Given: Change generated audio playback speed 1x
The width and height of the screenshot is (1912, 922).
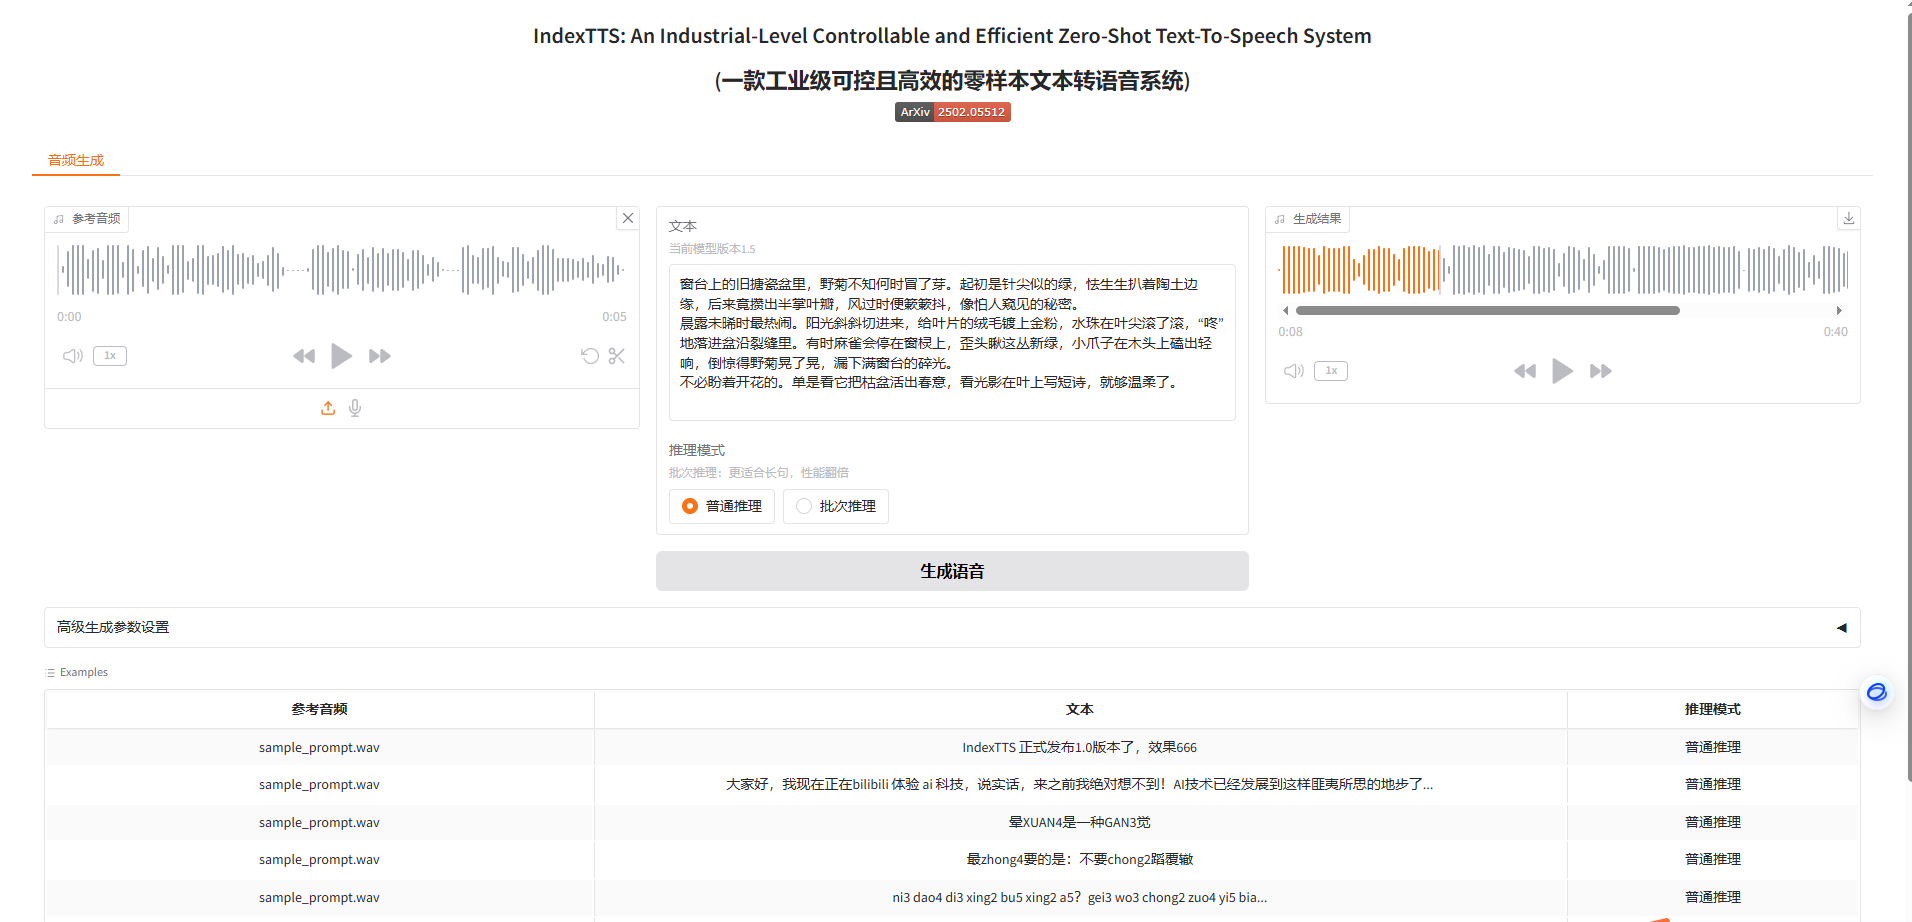Looking at the screenshot, I should (1331, 371).
